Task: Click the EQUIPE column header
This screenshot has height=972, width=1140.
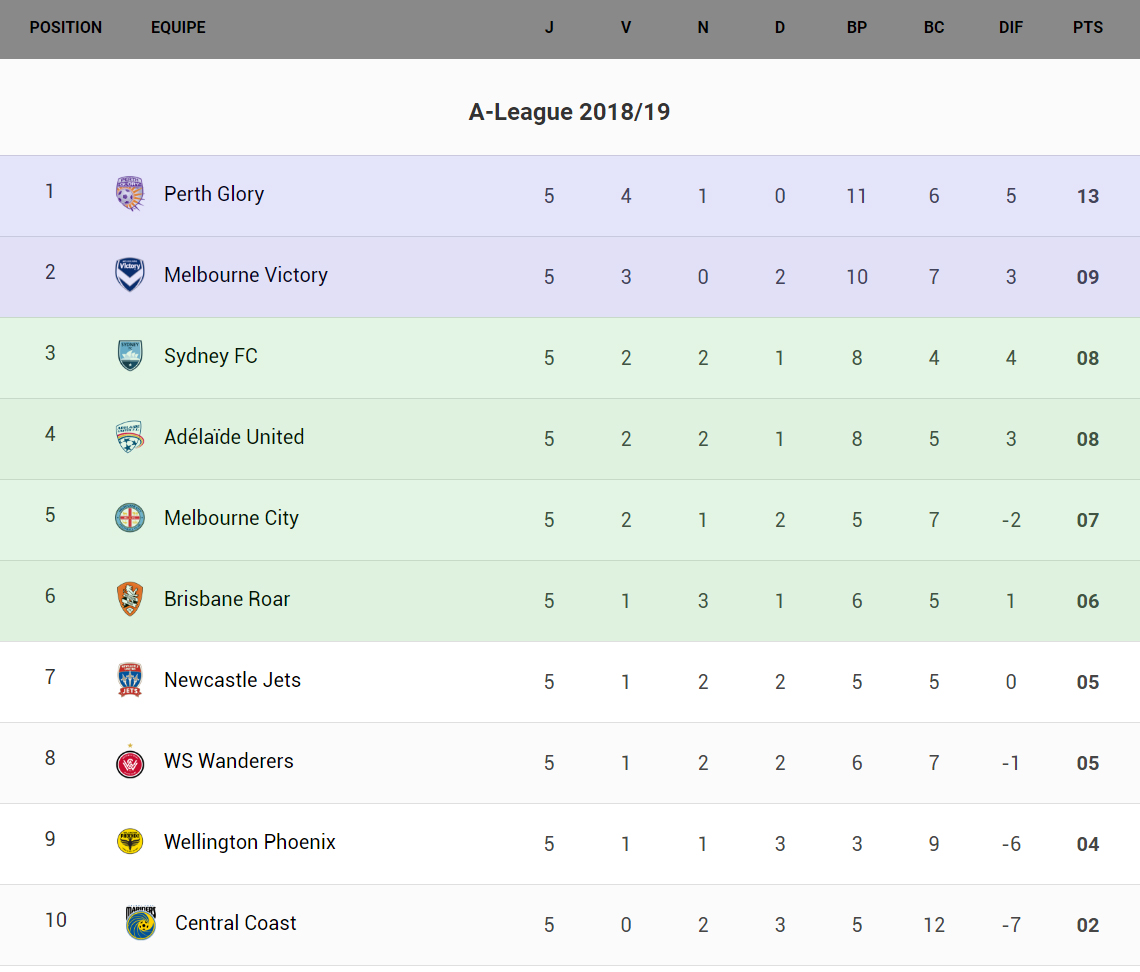Action: coord(178,28)
